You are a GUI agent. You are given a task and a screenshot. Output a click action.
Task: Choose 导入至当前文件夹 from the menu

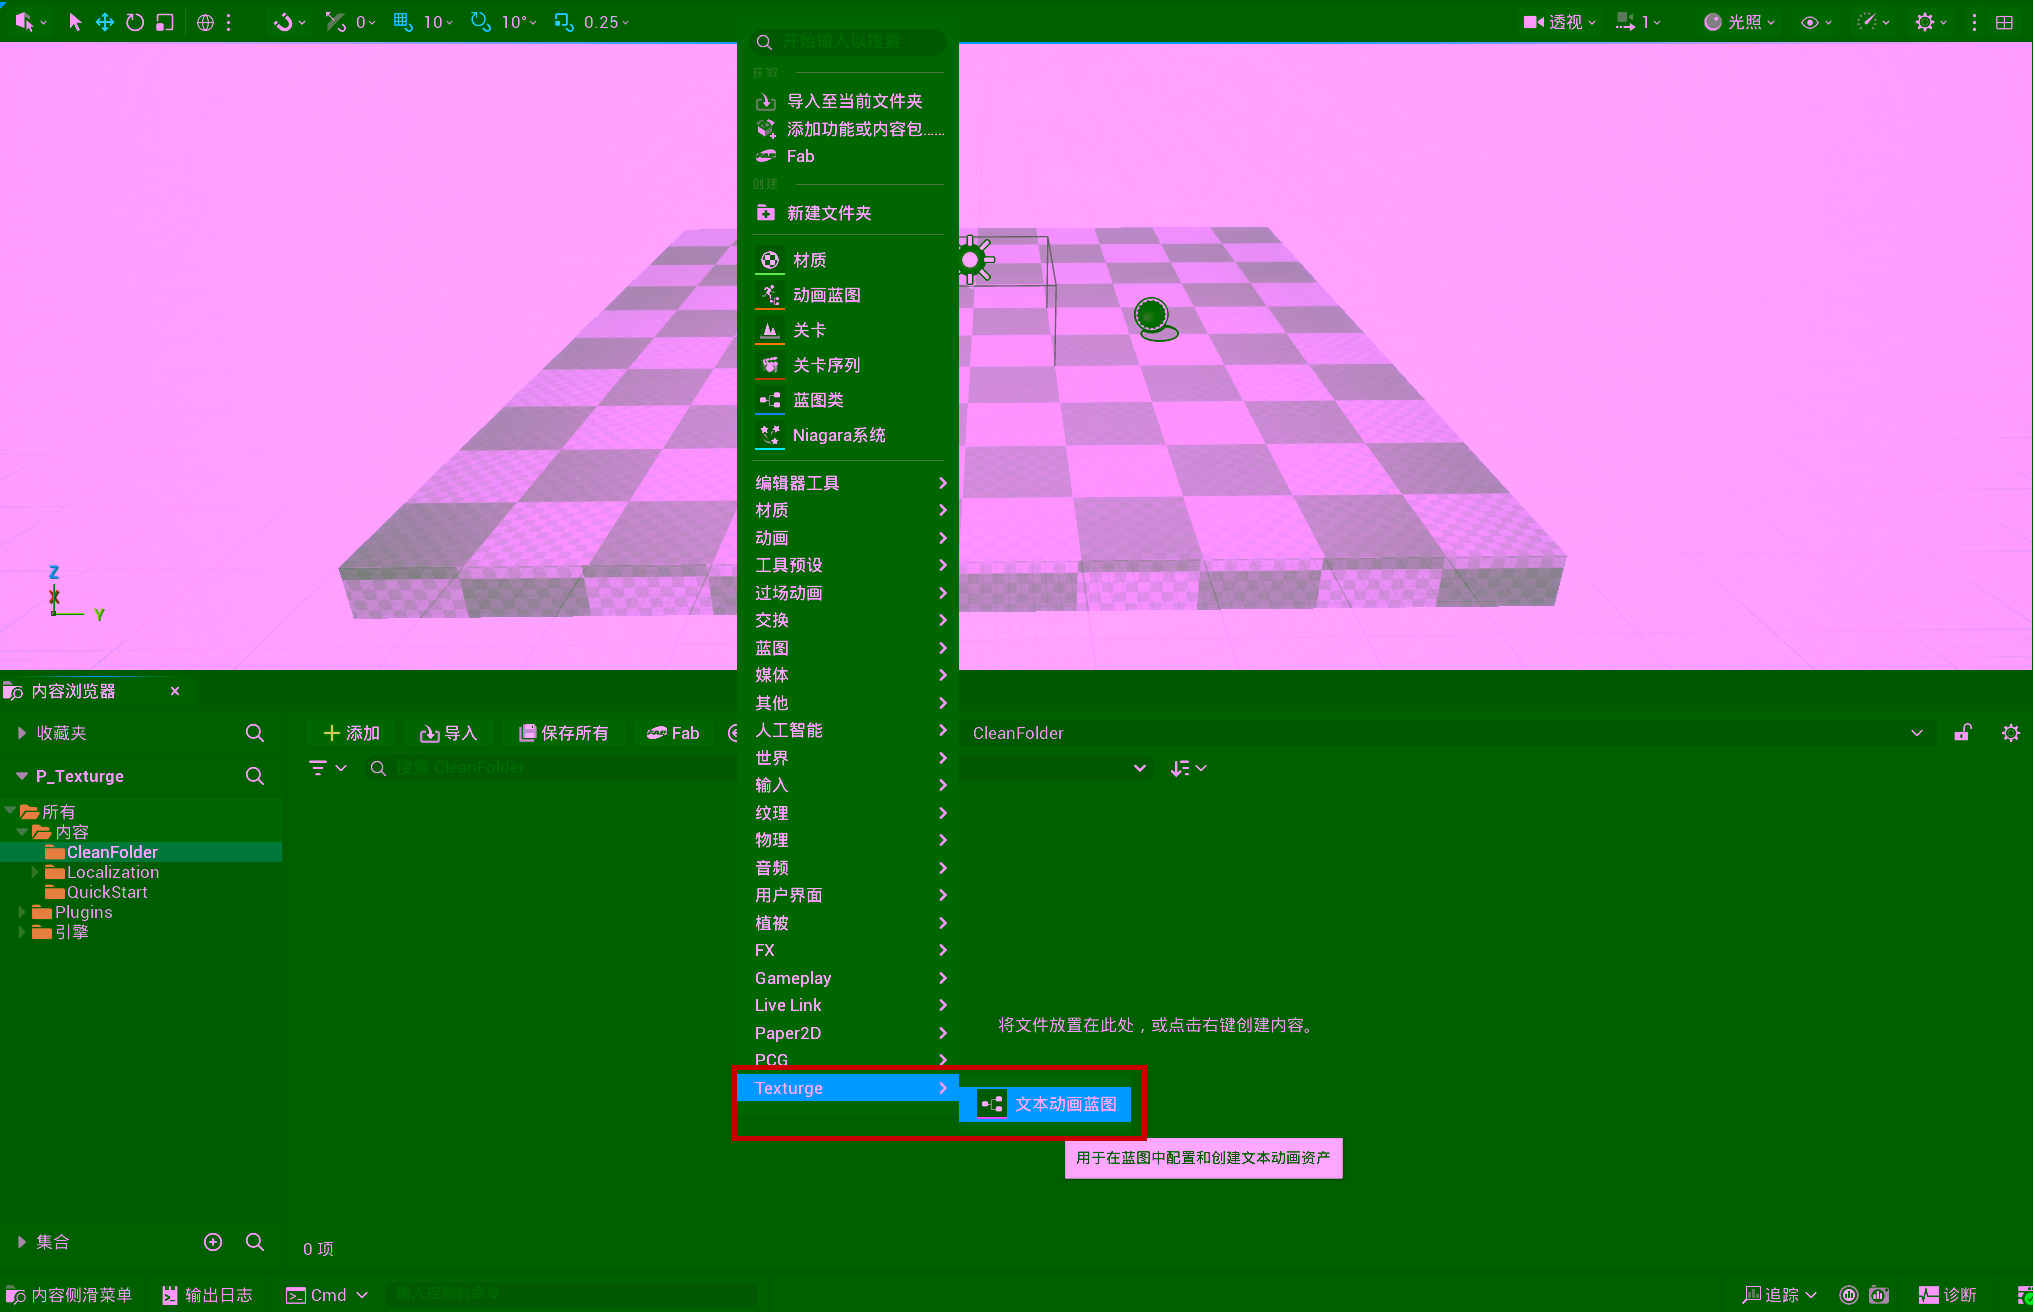pyautogui.click(x=848, y=101)
